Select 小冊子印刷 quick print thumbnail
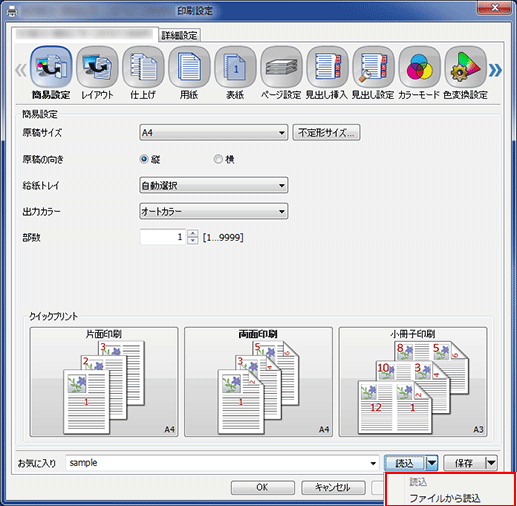Image resolution: width=517 pixels, height=506 pixels. pyautogui.click(x=413, y=382)
